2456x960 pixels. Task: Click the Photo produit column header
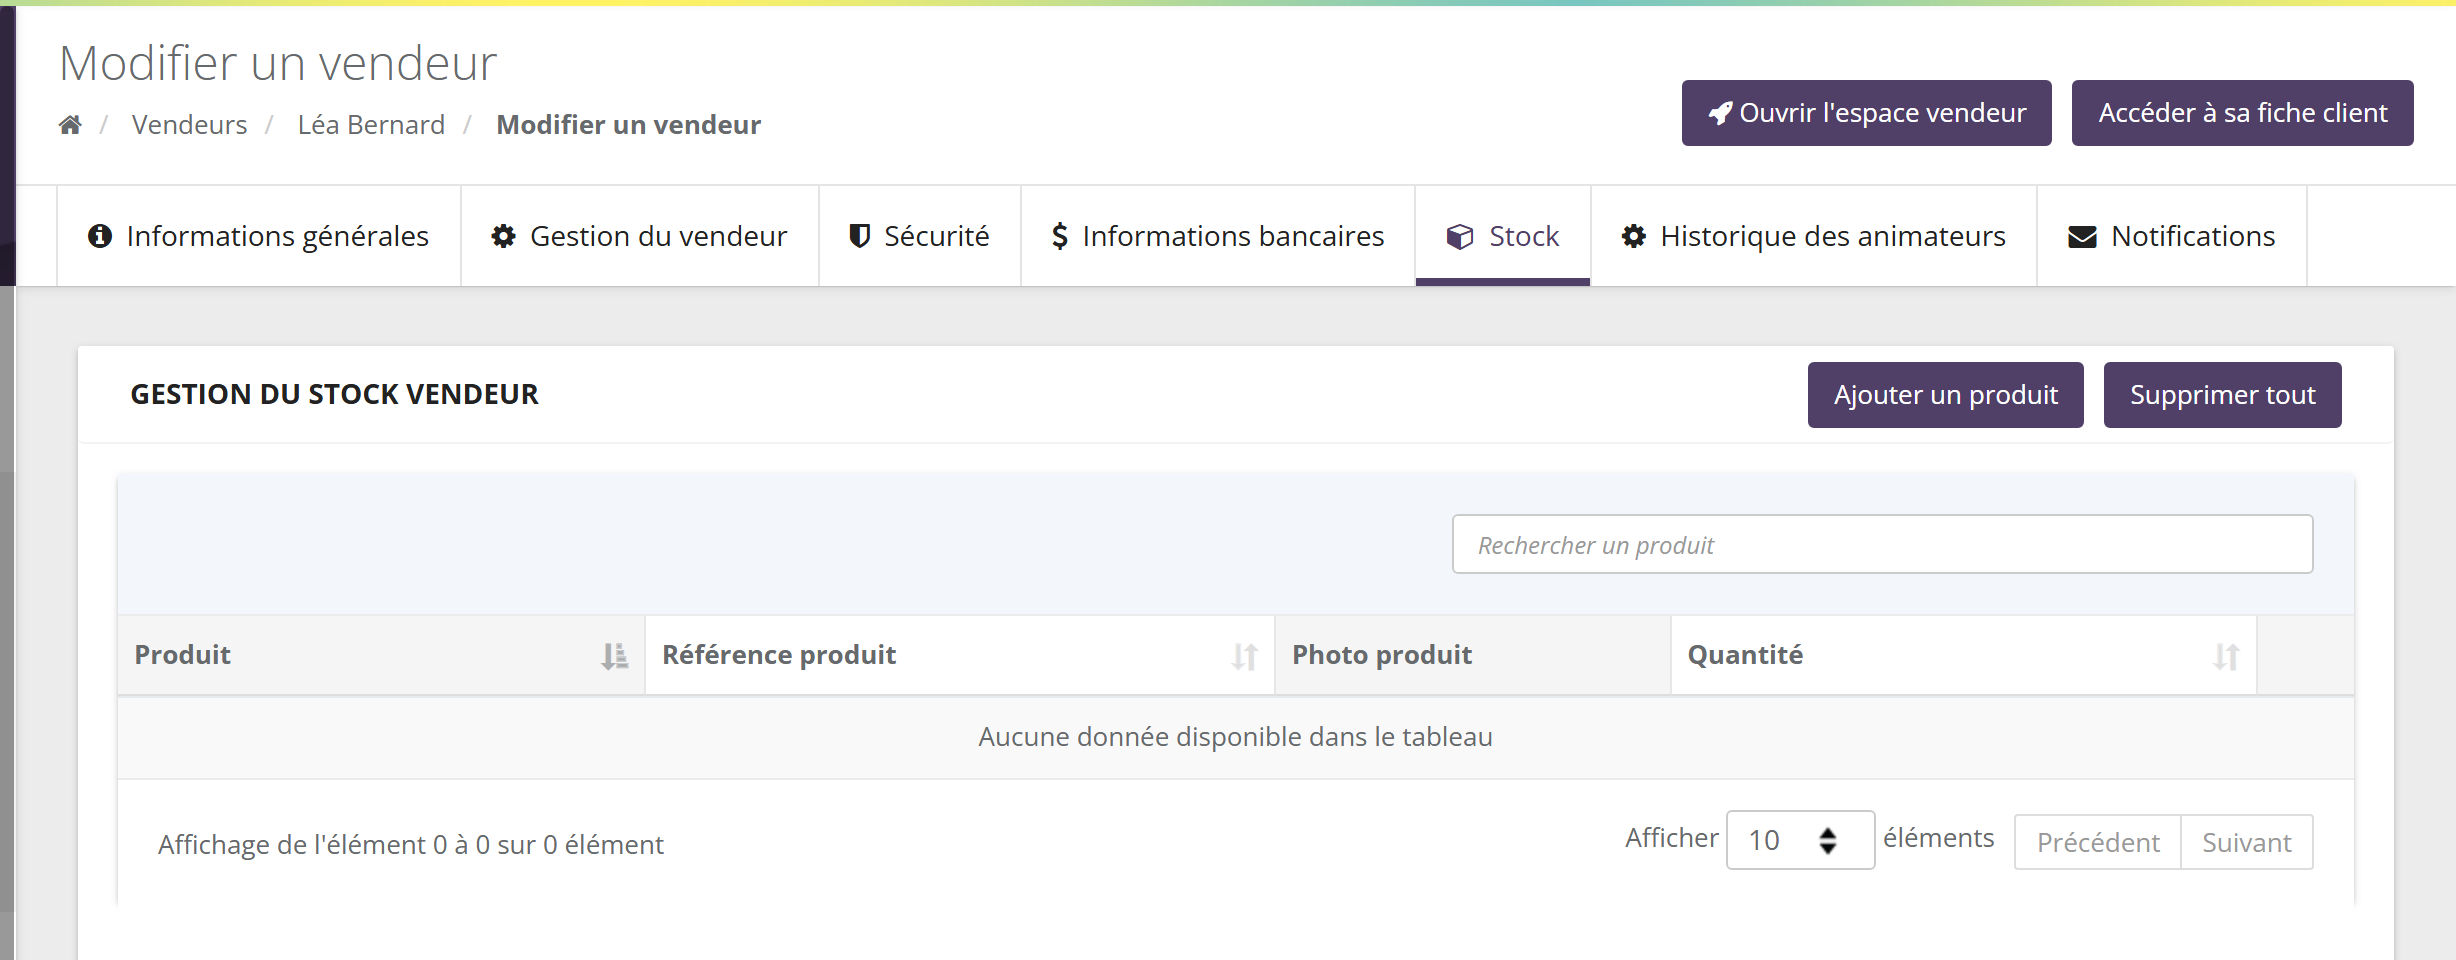pyautogui.click(x=1473, y=655)
